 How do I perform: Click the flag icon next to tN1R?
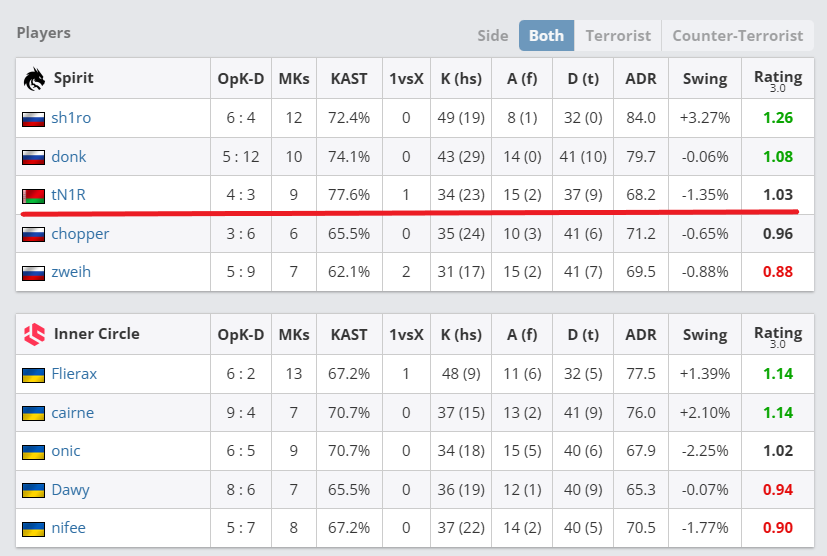coord(33,195)
